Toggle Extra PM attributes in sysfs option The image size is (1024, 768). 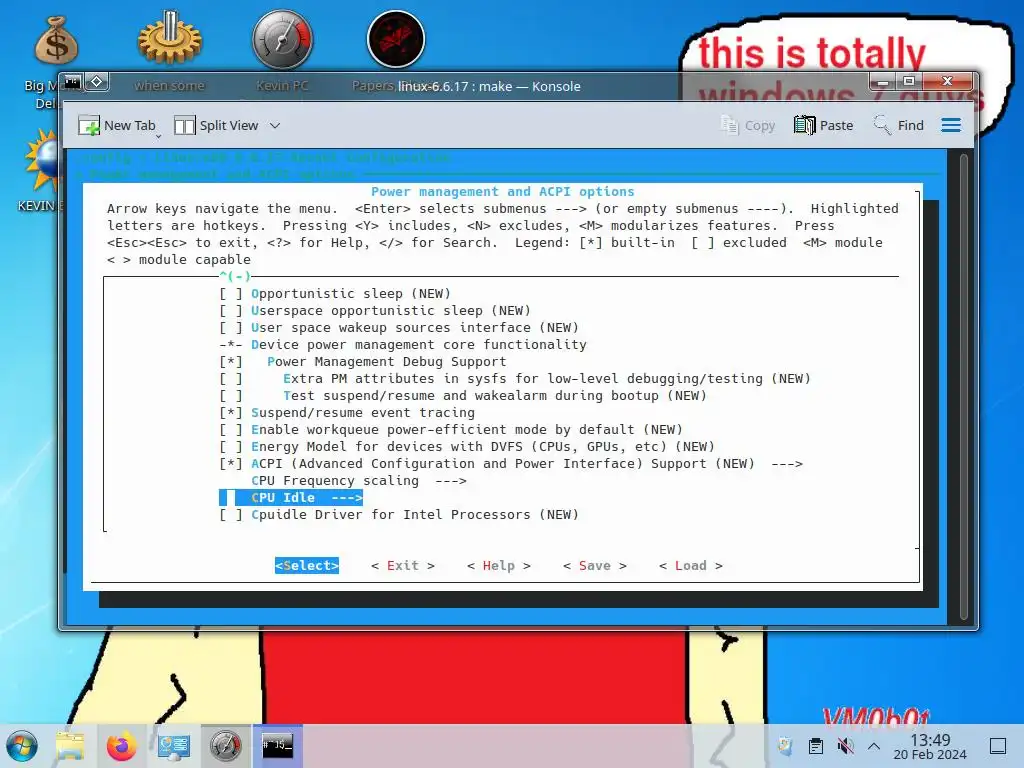(231, 379)
